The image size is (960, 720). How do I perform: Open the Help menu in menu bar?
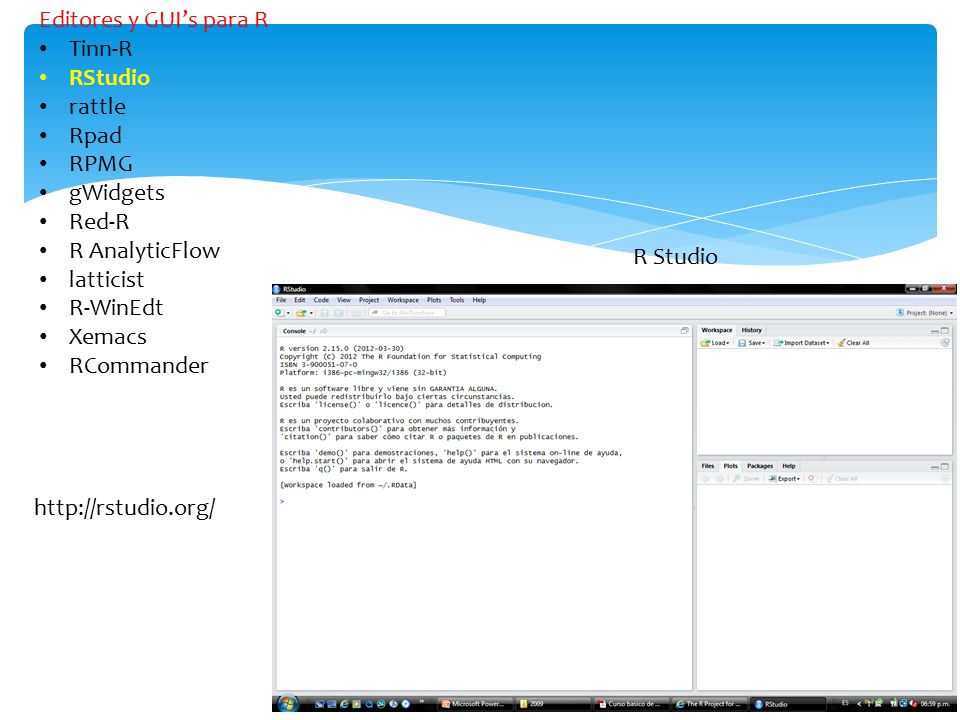tap(479, 300)
